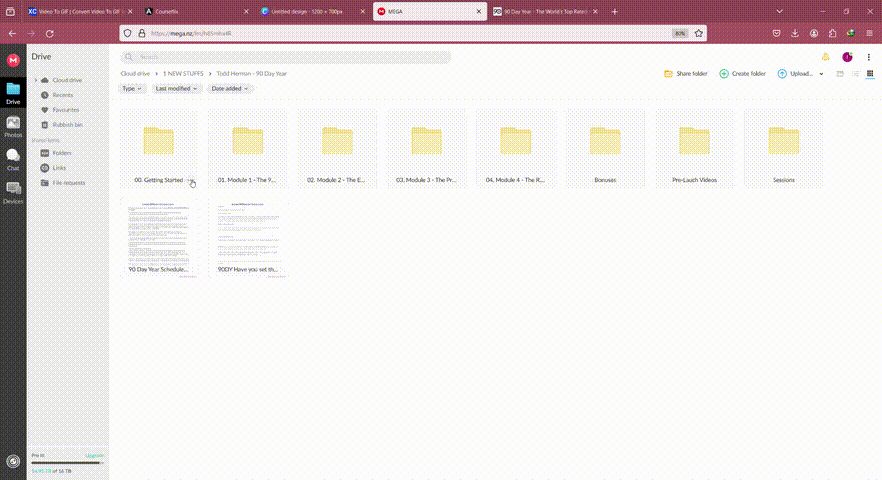The height and width of the screenshot is (480, 882).
Task: Switch to grid thumbnail view
Action: (x=870, y=74)
